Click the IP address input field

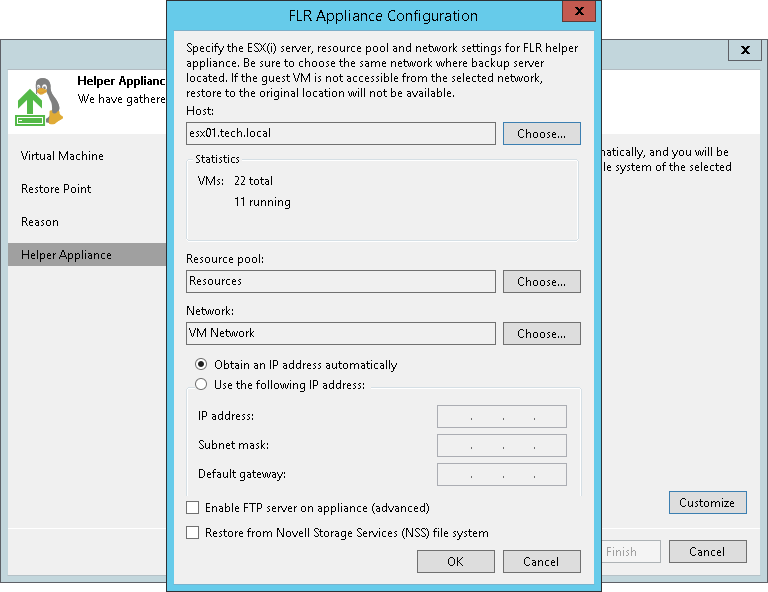pyautogui.click(x=502, y=416)
